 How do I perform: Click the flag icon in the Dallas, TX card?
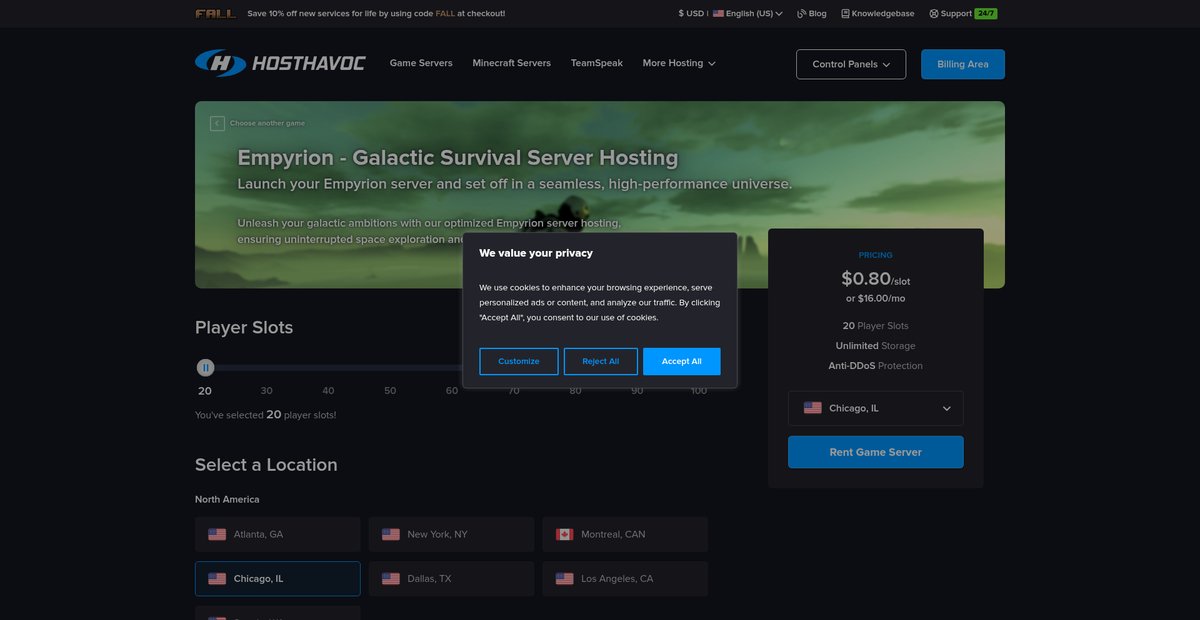click(391, 578)
